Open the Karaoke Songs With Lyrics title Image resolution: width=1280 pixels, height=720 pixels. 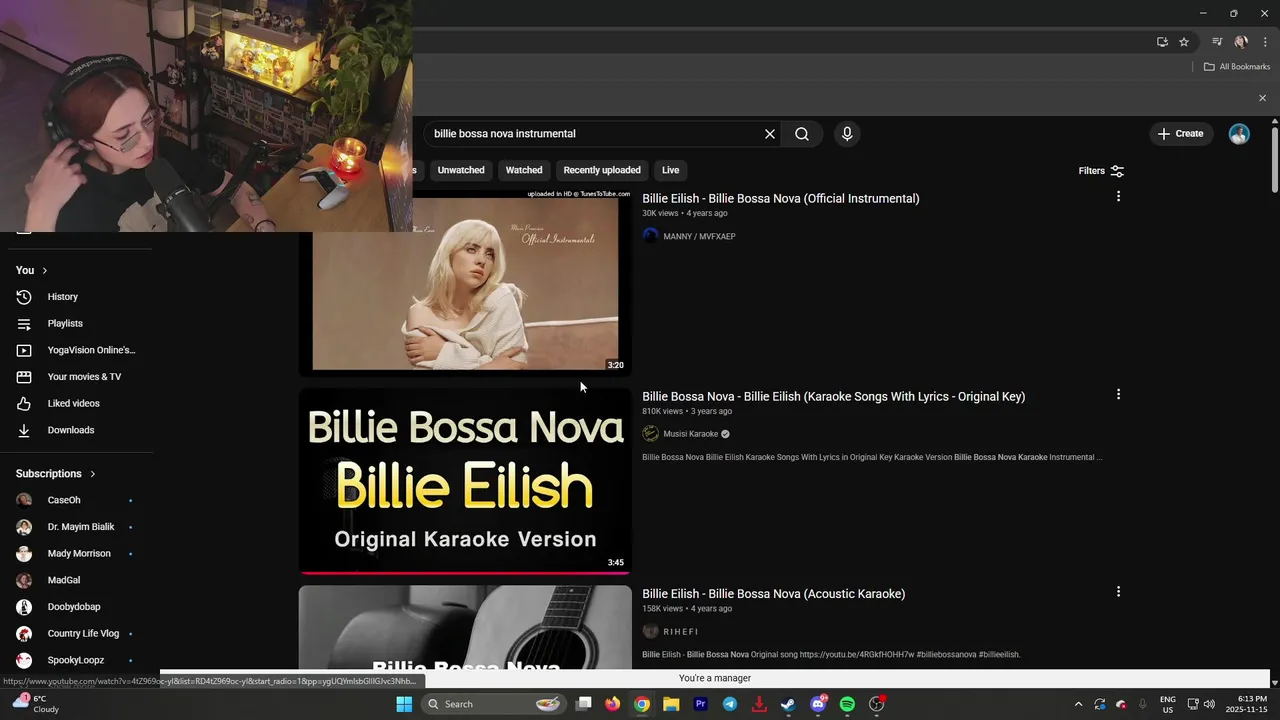coord(833,396)
